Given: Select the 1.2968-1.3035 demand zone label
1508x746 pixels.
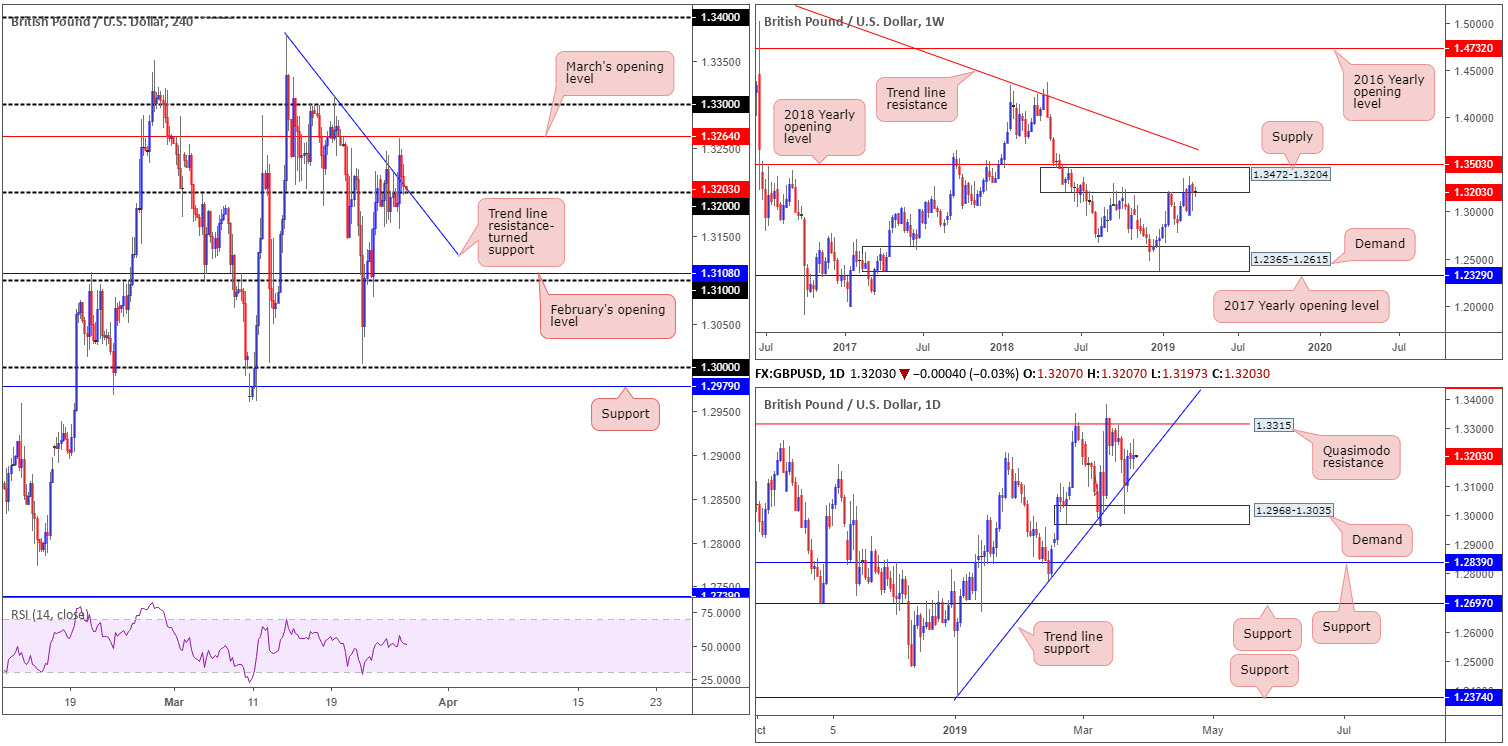Looking at the screenshot, I should click(1292, 510).
